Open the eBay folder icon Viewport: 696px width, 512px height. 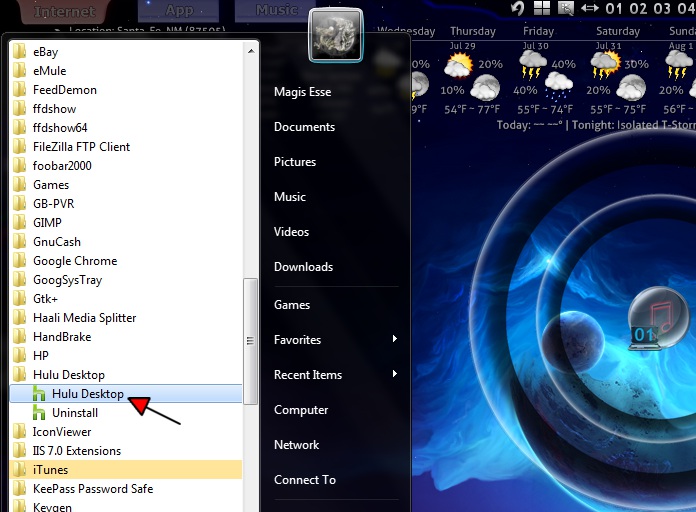click(20, 52)
